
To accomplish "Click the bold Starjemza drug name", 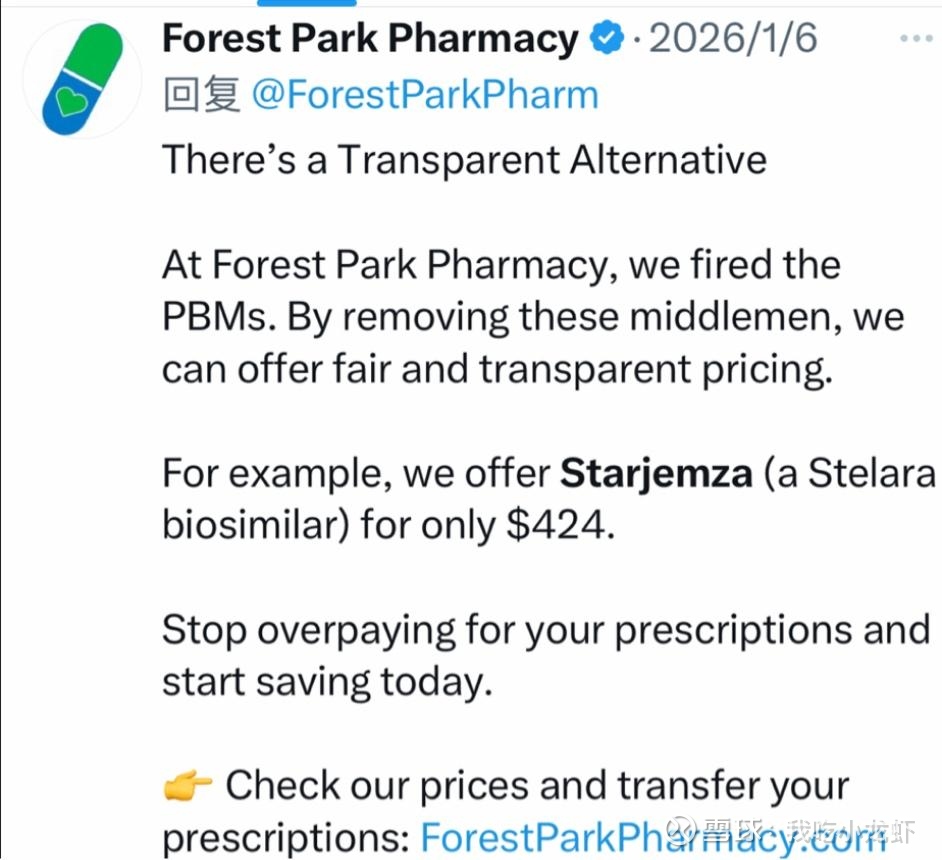I will tap(655, 472).
